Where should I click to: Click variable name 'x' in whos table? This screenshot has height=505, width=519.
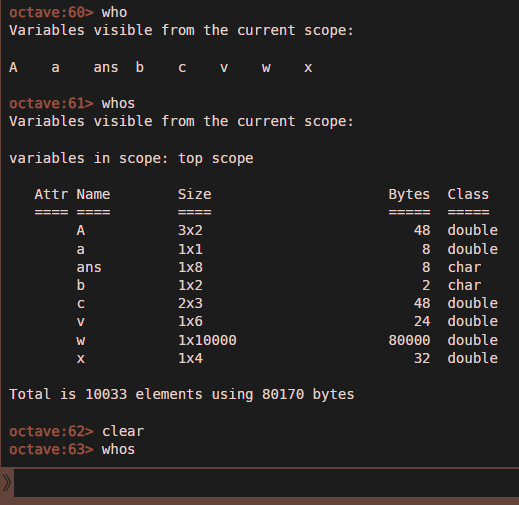pos(81,359)
